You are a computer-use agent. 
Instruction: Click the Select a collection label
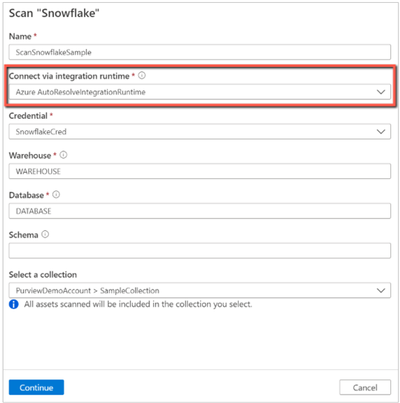click(43, 275)
